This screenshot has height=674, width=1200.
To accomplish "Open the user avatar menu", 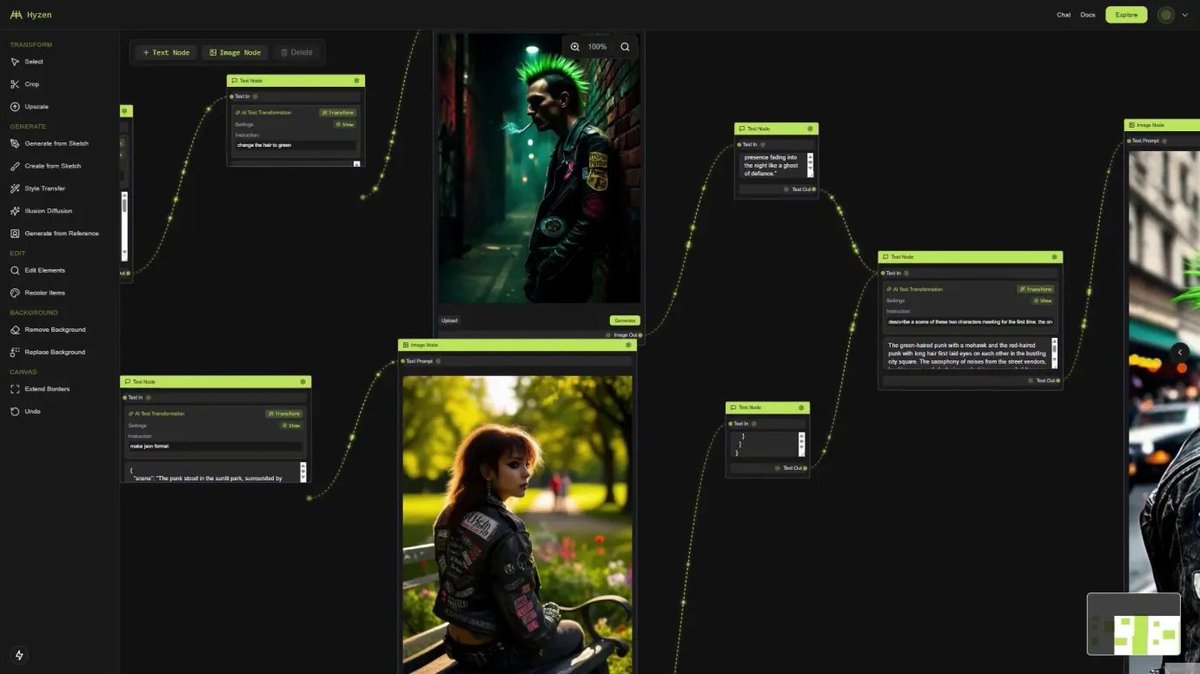I will (x=1165, y=15).
